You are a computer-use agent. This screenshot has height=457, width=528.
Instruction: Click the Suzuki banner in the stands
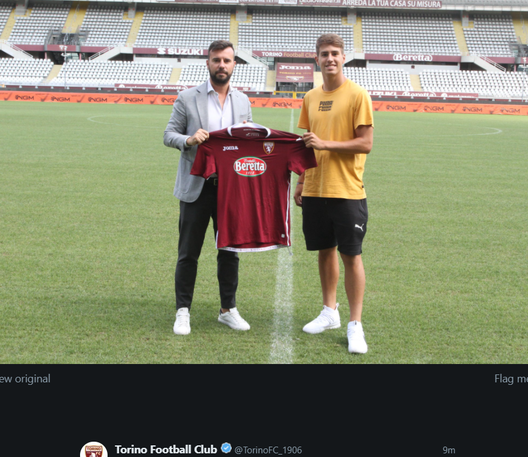180,52
